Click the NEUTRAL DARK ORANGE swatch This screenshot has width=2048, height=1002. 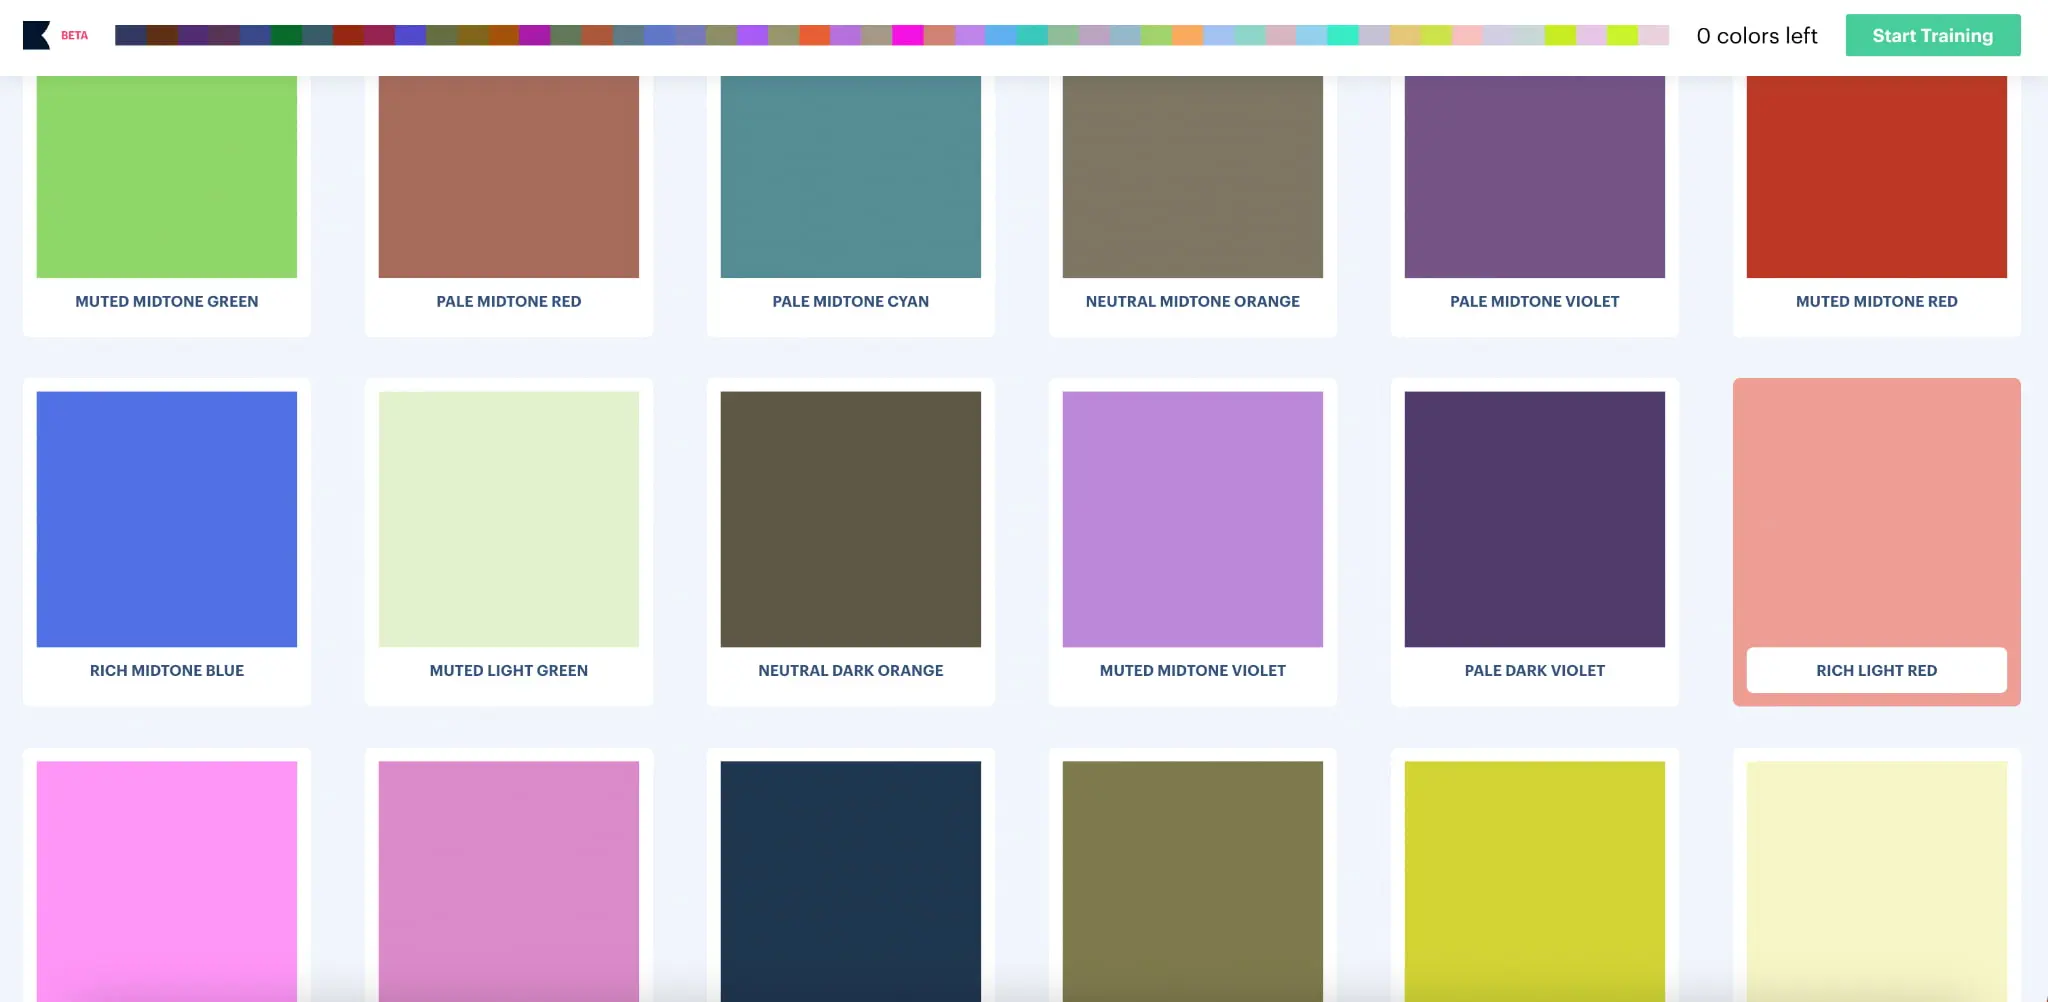(x=850, y=518)
